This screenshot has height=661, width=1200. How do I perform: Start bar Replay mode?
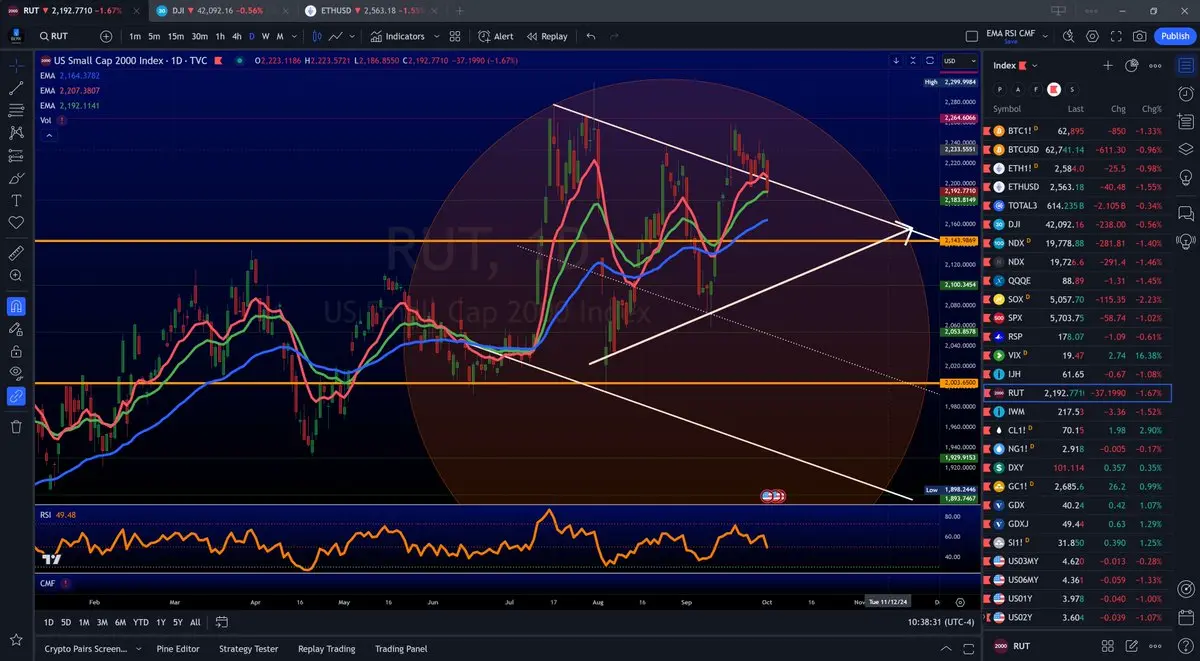(x=546, y=36)
